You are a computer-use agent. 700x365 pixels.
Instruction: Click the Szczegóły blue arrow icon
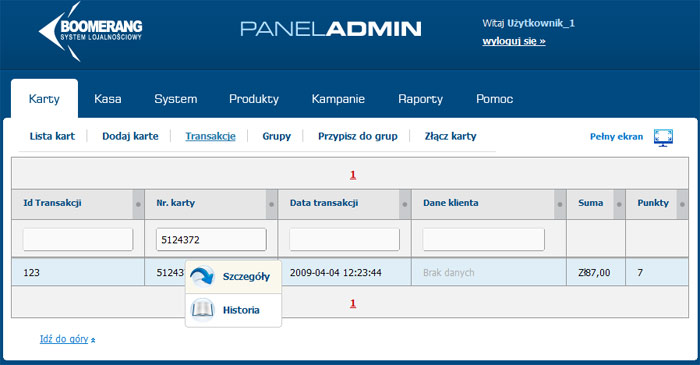coord(202,276)
